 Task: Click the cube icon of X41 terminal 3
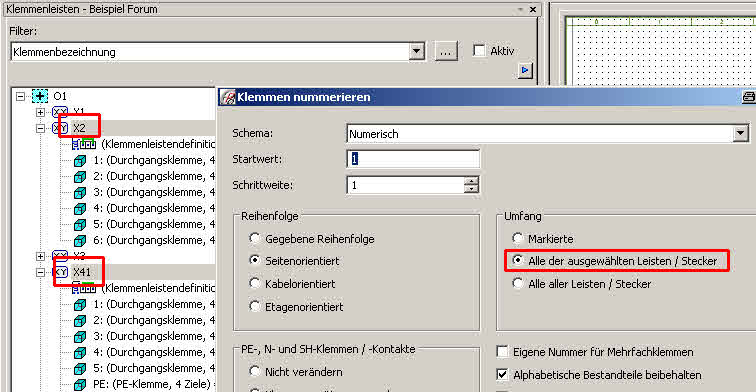(80, 337)
